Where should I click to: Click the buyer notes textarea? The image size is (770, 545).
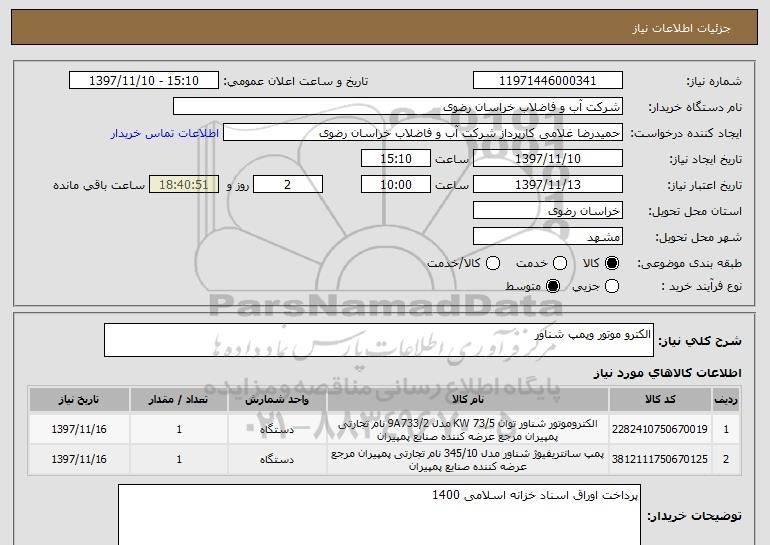point(379,515)
